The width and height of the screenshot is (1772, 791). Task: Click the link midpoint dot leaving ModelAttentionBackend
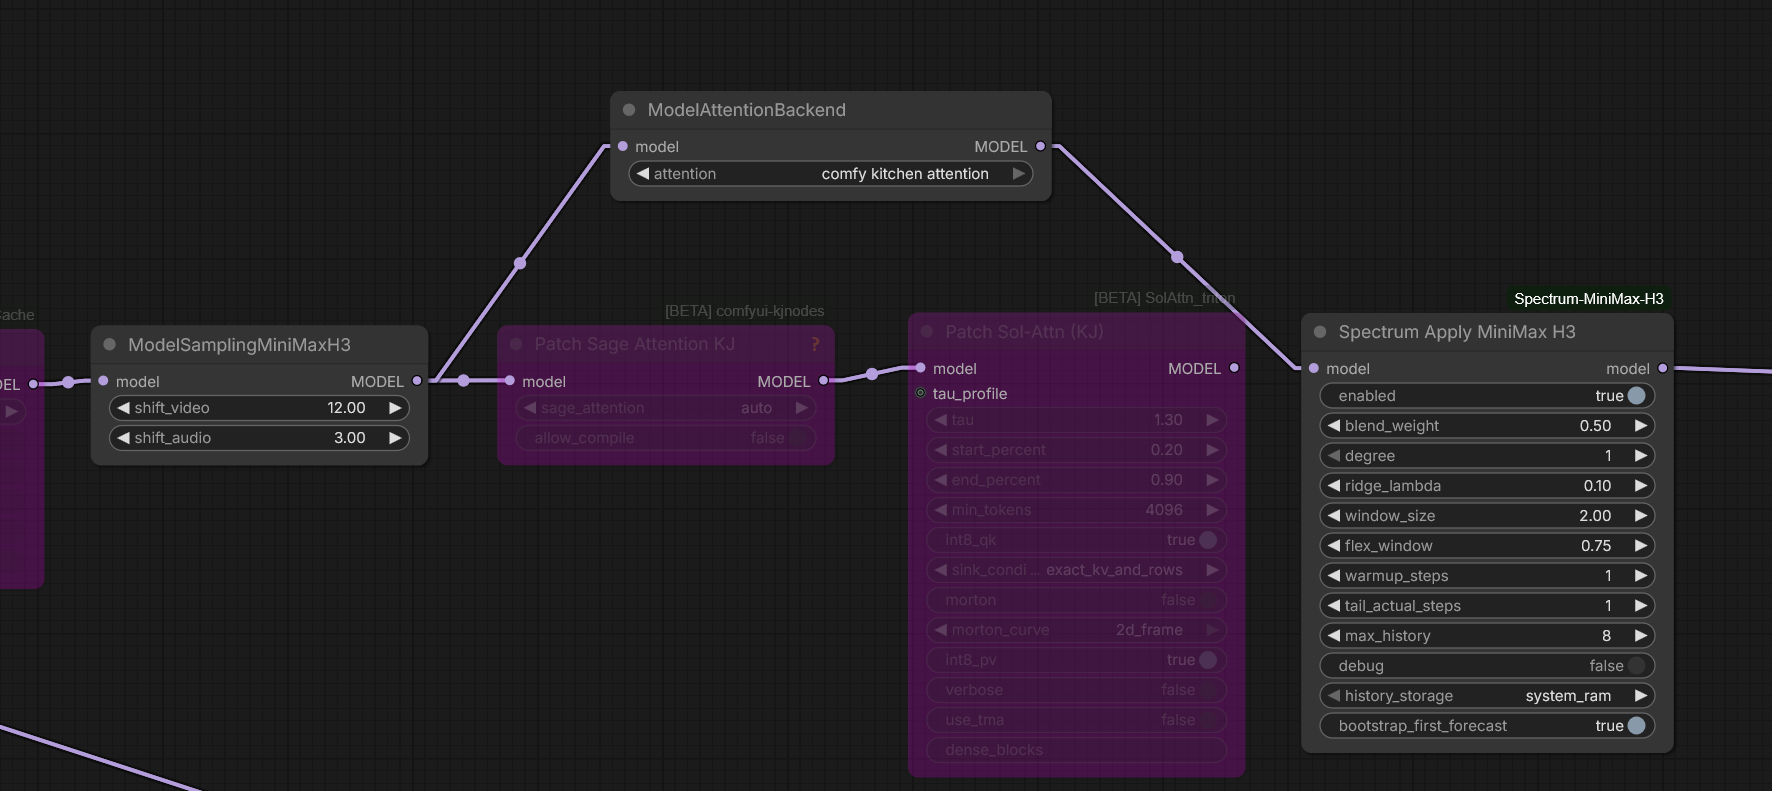pyautogui.click(x=1177, y=257)
